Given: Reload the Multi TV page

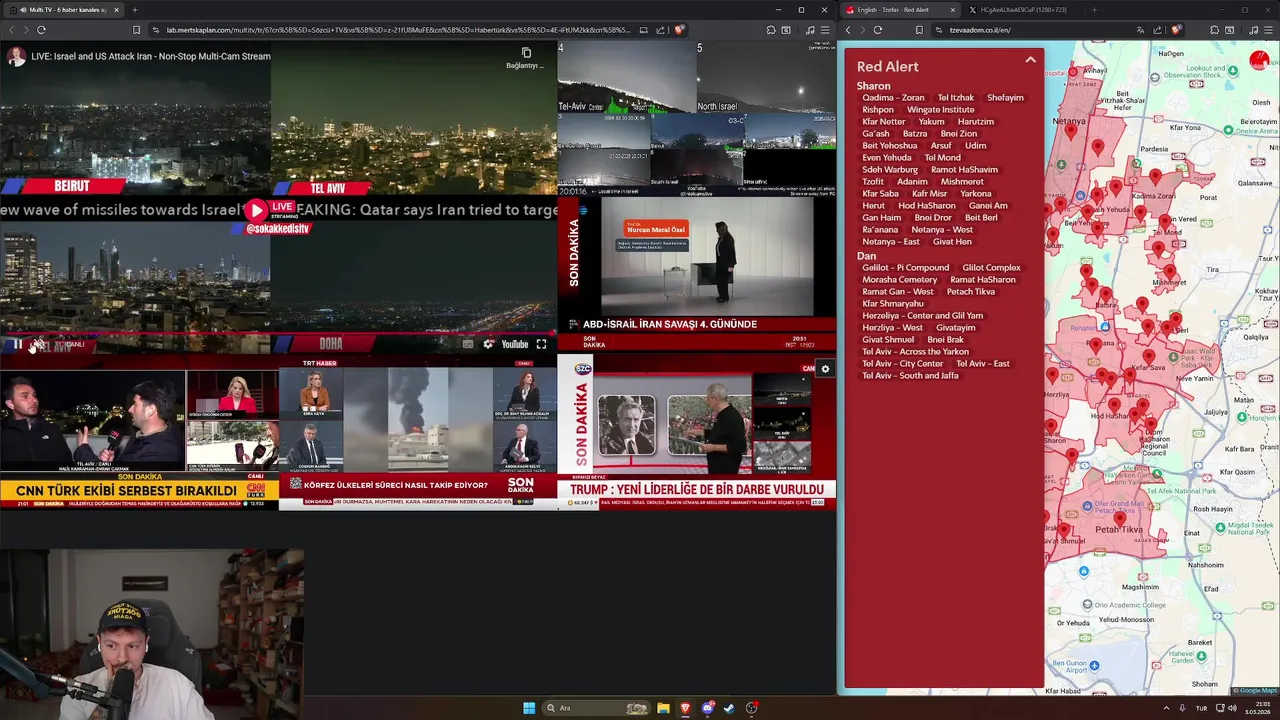Looking at the screenshot, I should (41, 30).
